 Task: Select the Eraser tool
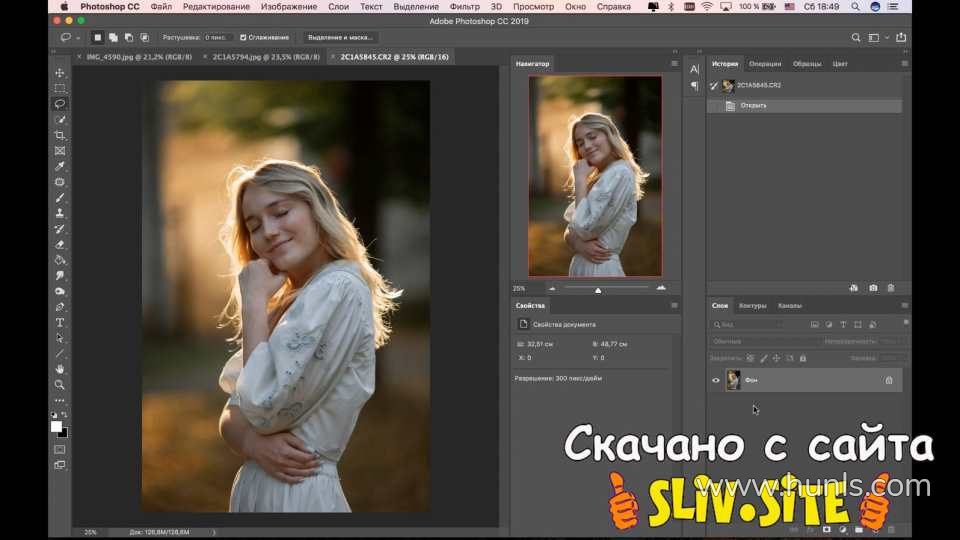click(60, 244)
